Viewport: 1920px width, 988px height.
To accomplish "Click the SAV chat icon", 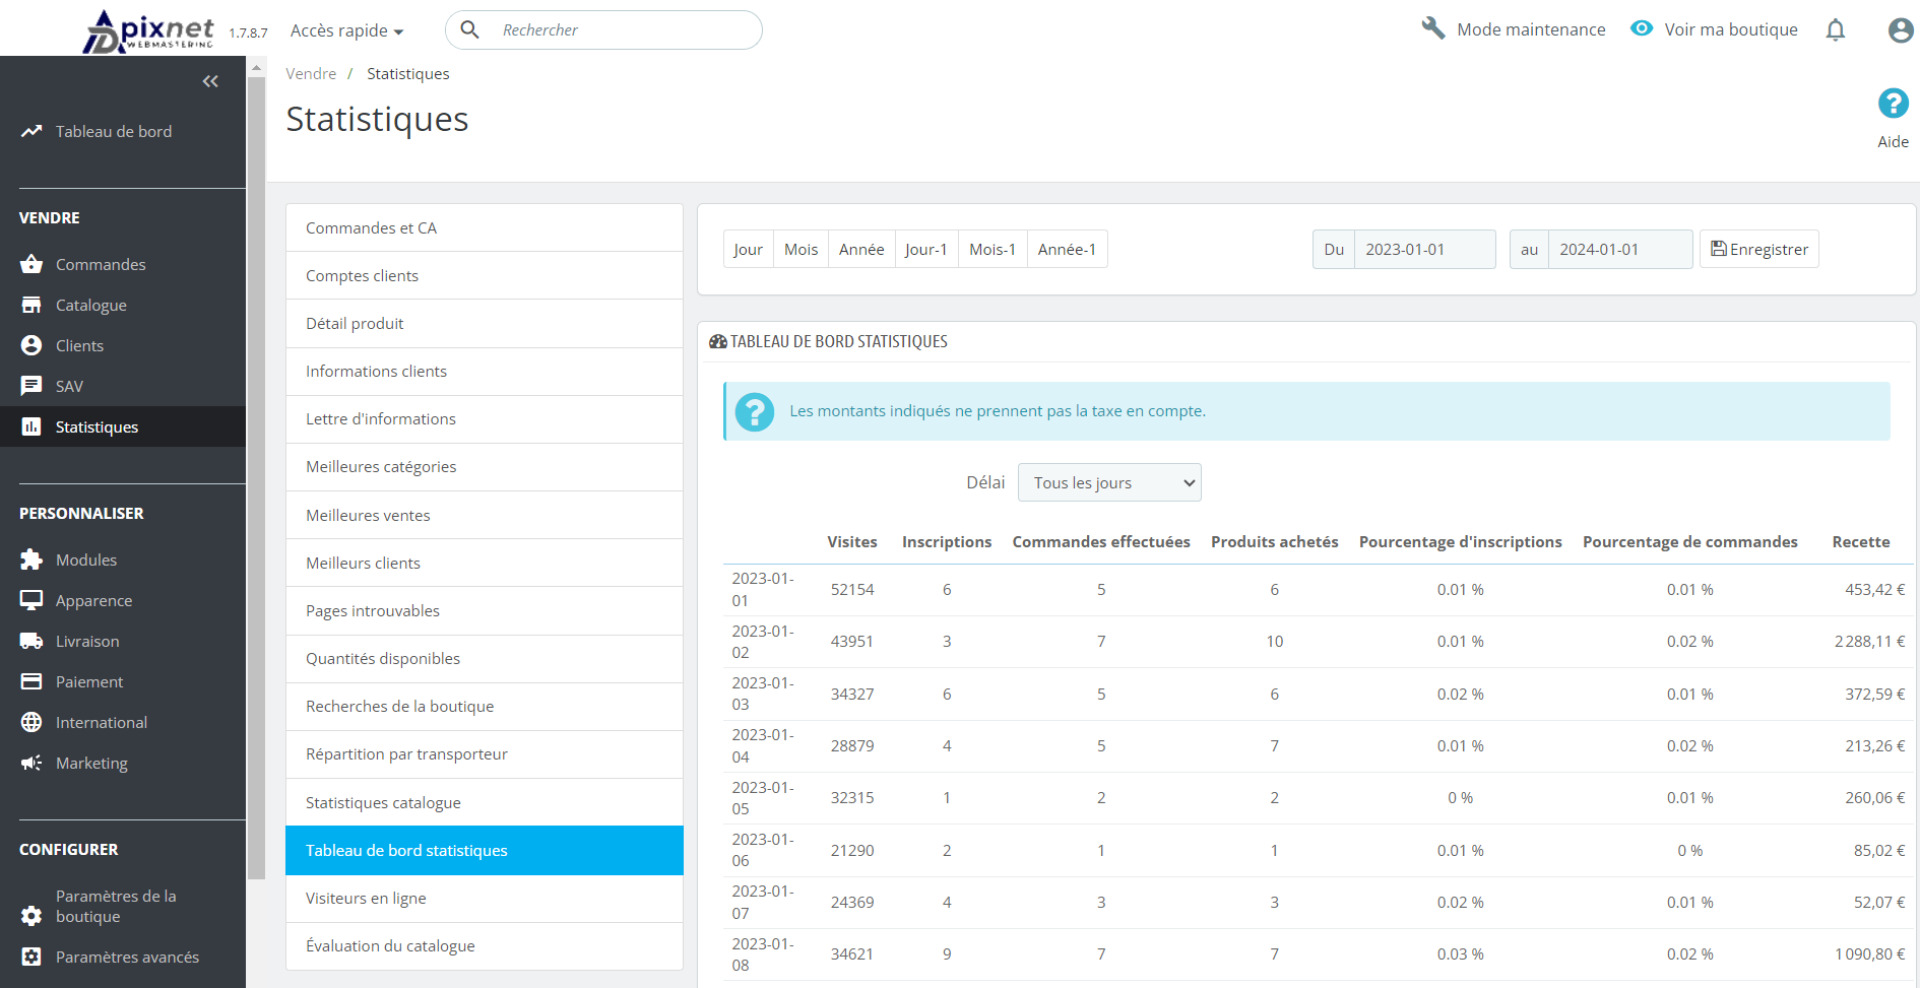I will pyautogui.click(x=32, y=386).
